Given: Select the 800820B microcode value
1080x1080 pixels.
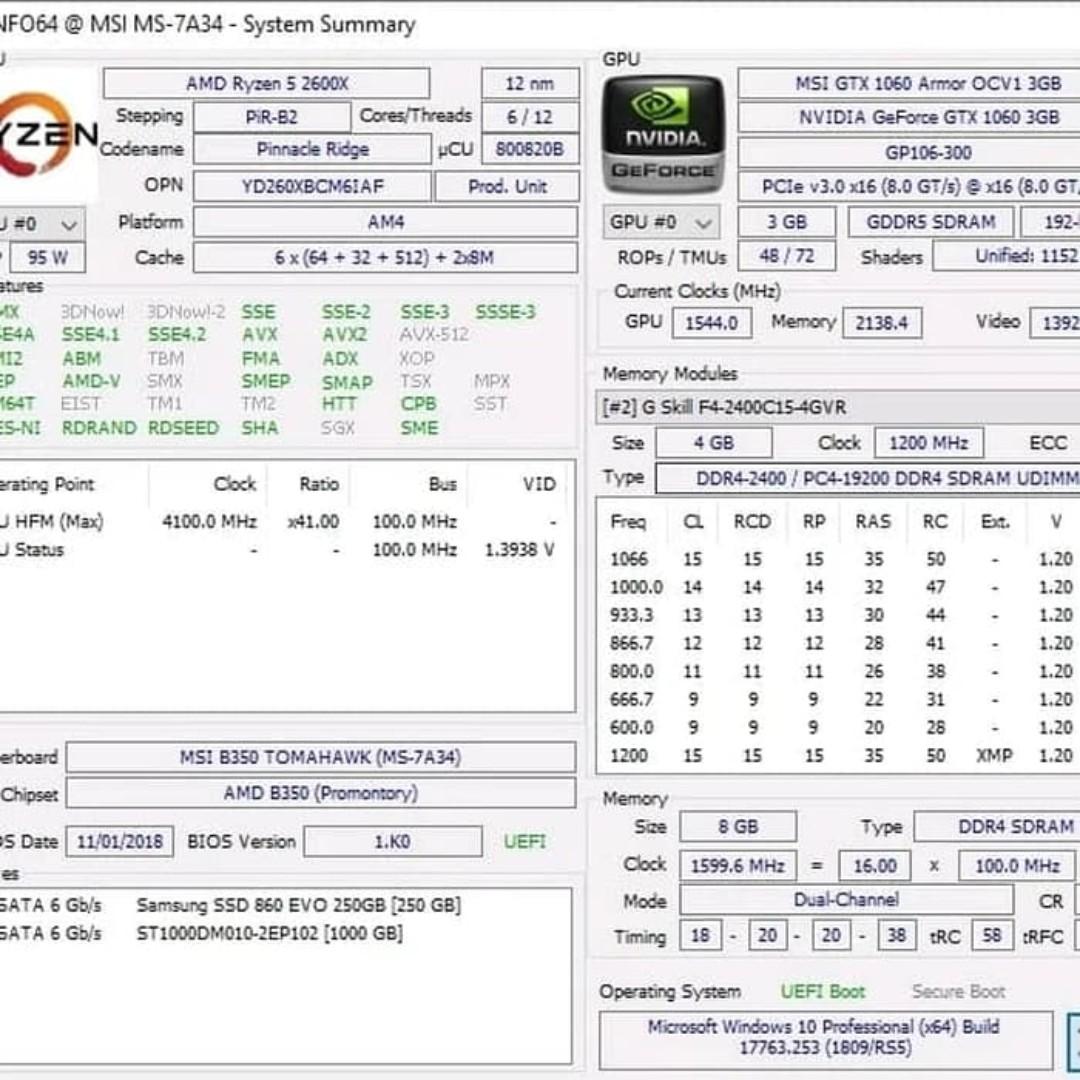Looking at the screenshot, I should point(530,149).
